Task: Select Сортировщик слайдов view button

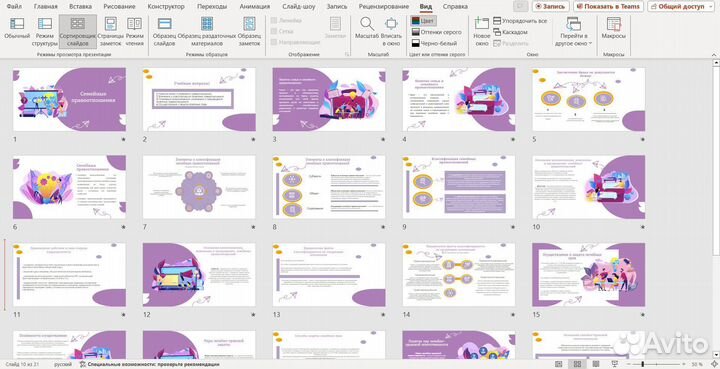Action: pos(78,31)
